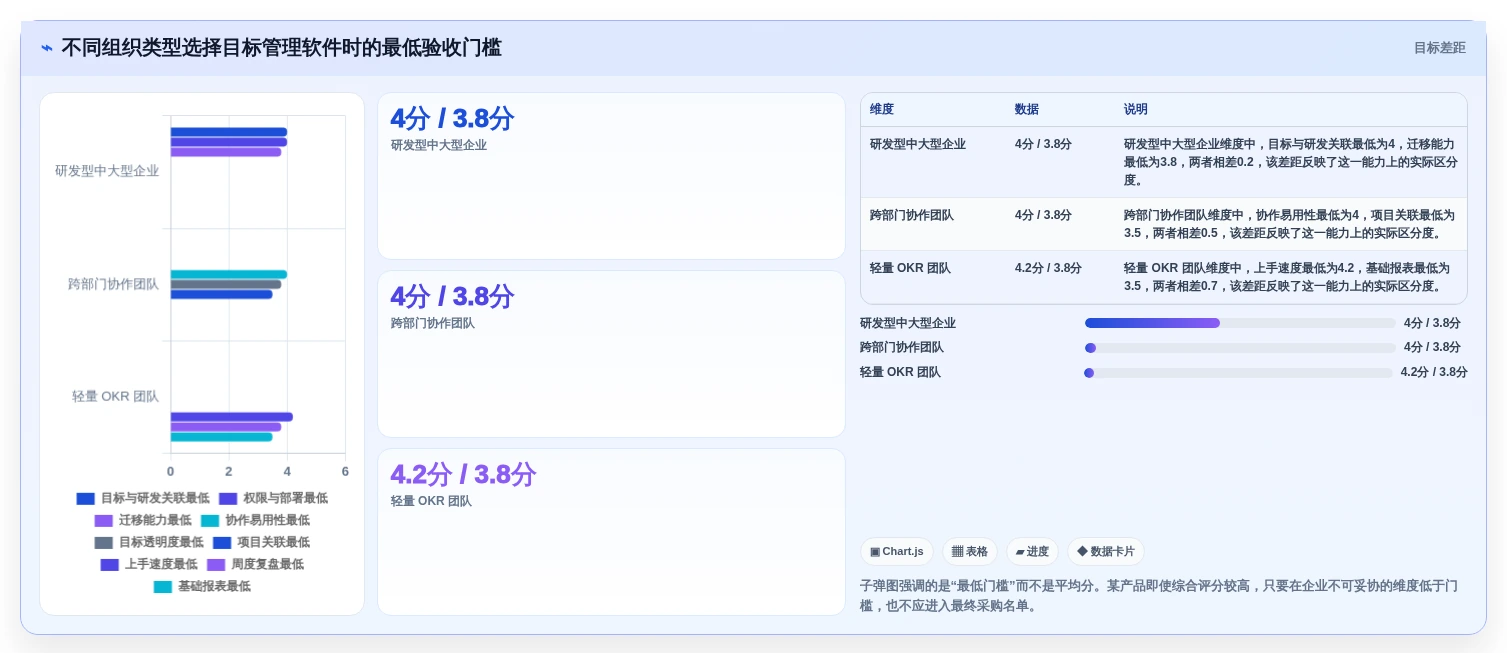
Task: Click the indigo top bar of 轻量 OKR 团队
Action: click(x=231, y=417)
